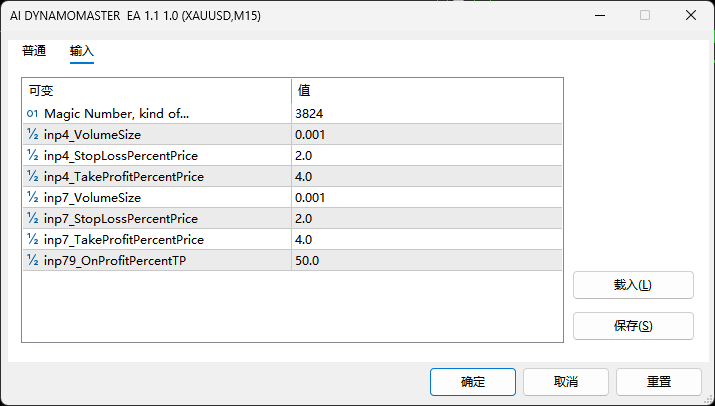The image size is (715, 406).
Task: Click the ½ icon beside inp7_TakeProfitPercentPrice
Action: [x=32, y=240]
